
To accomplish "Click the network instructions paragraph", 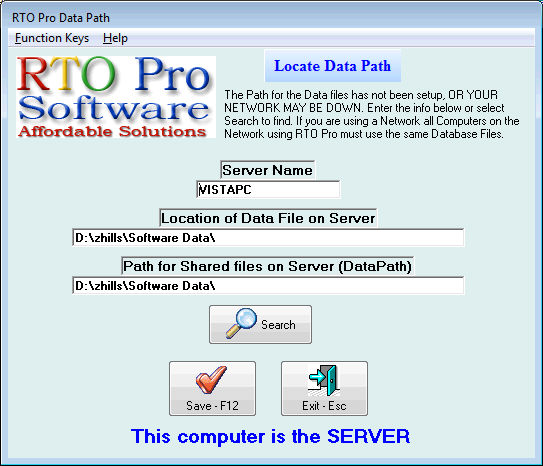I will point(372,114).
